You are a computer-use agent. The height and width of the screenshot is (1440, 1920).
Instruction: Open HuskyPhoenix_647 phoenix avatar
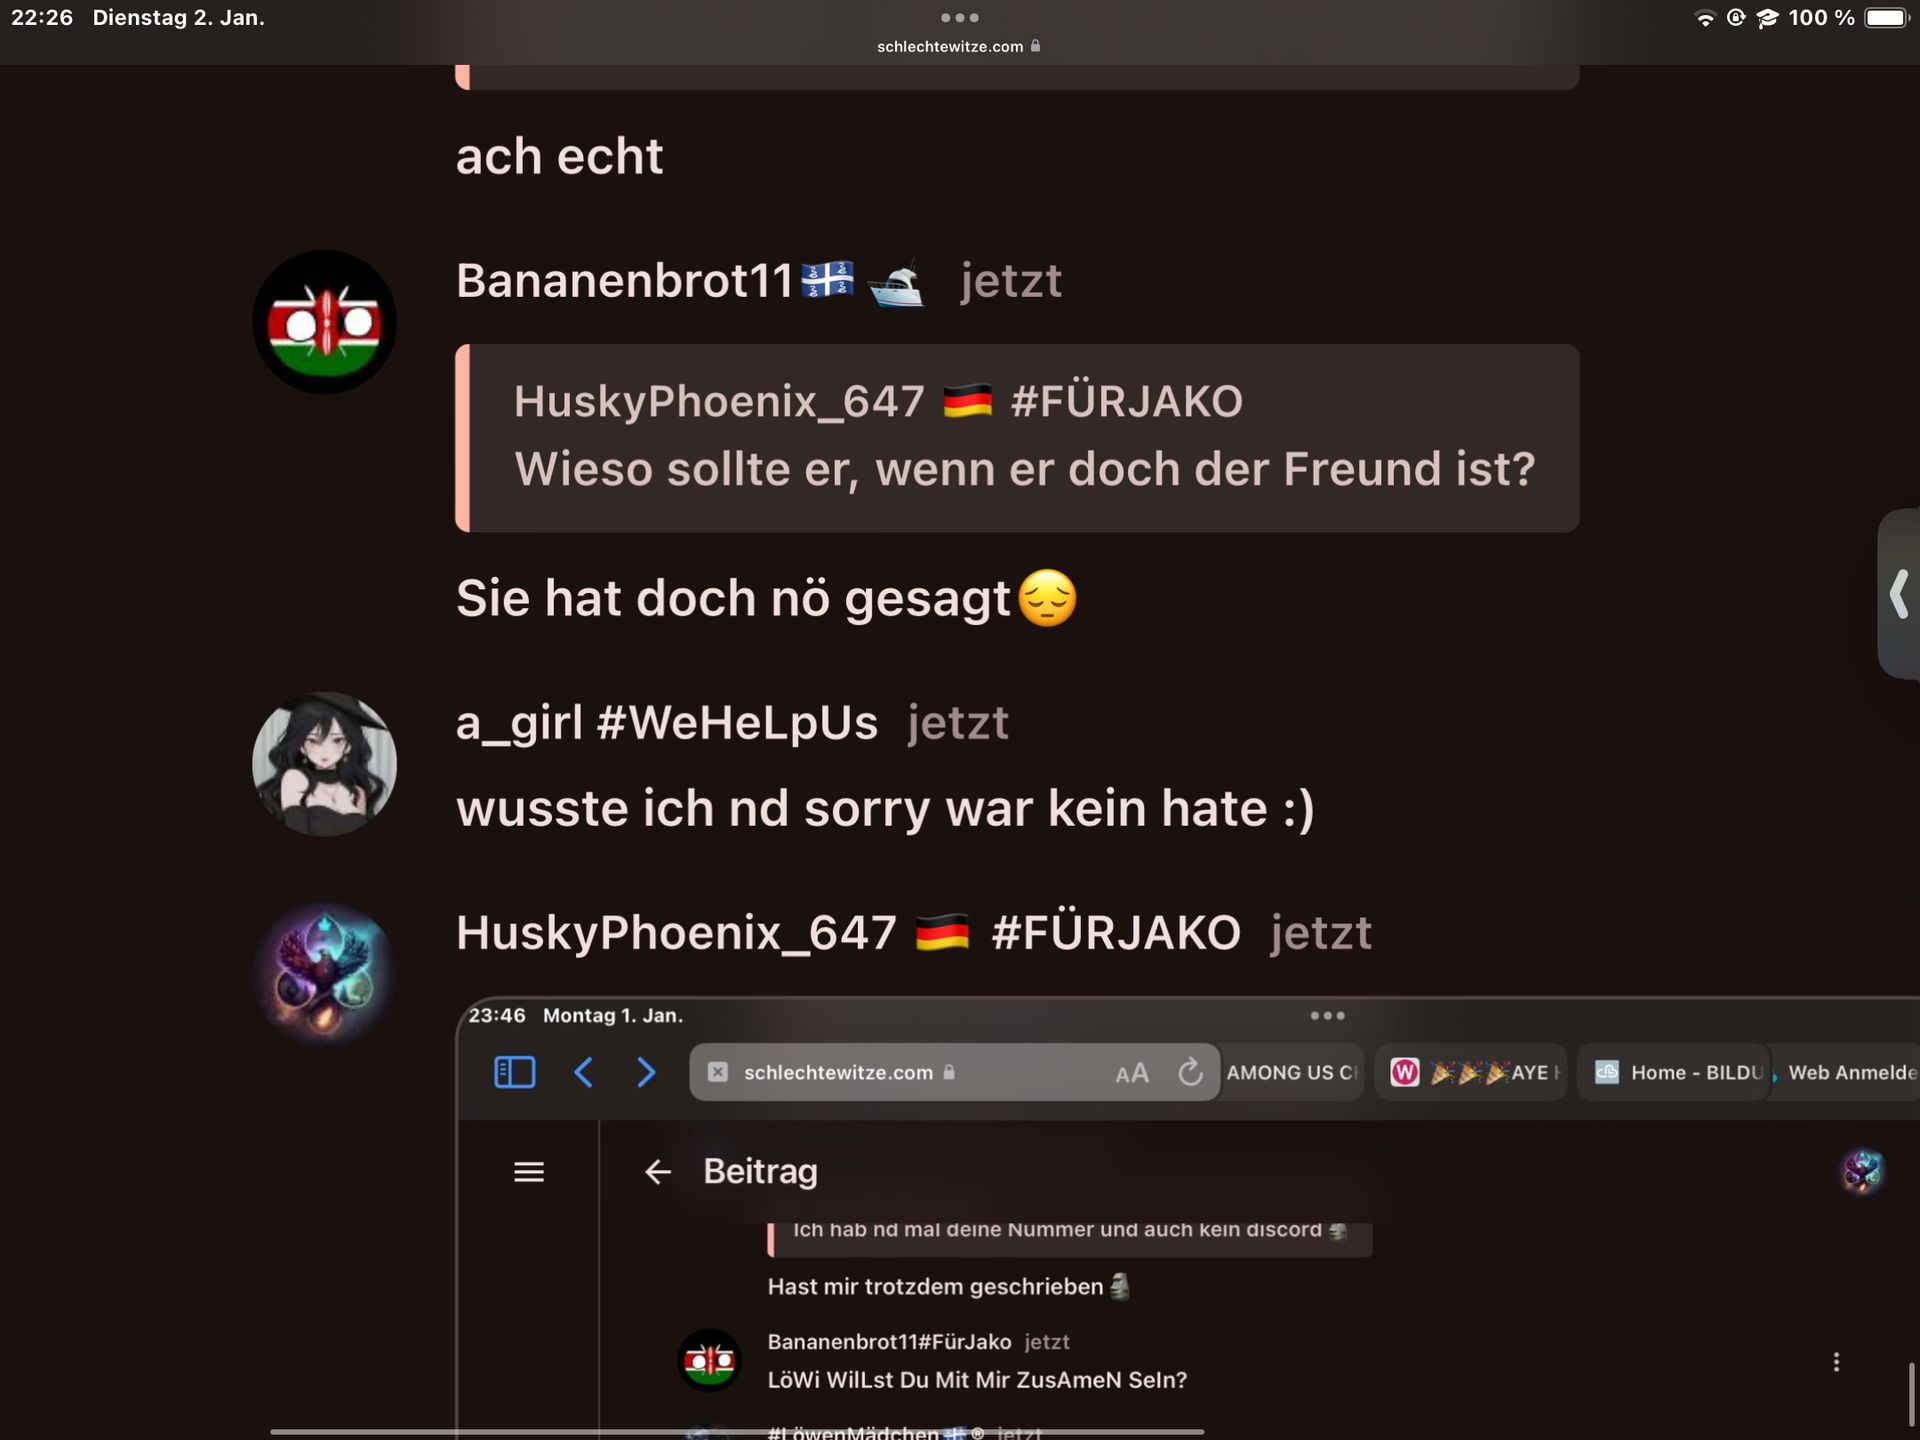point(324,974)
